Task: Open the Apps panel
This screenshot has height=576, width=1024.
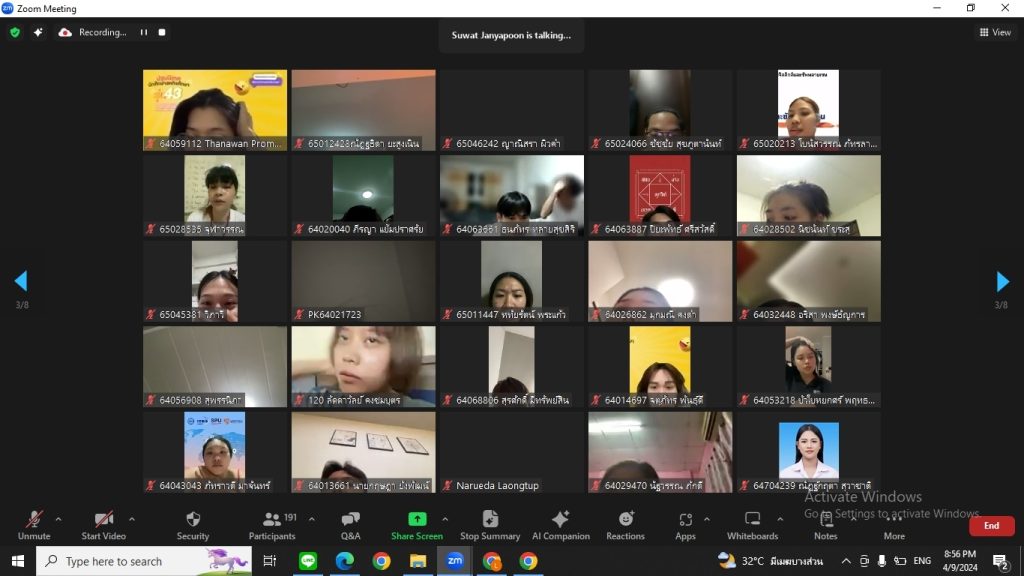Action: 685,525
